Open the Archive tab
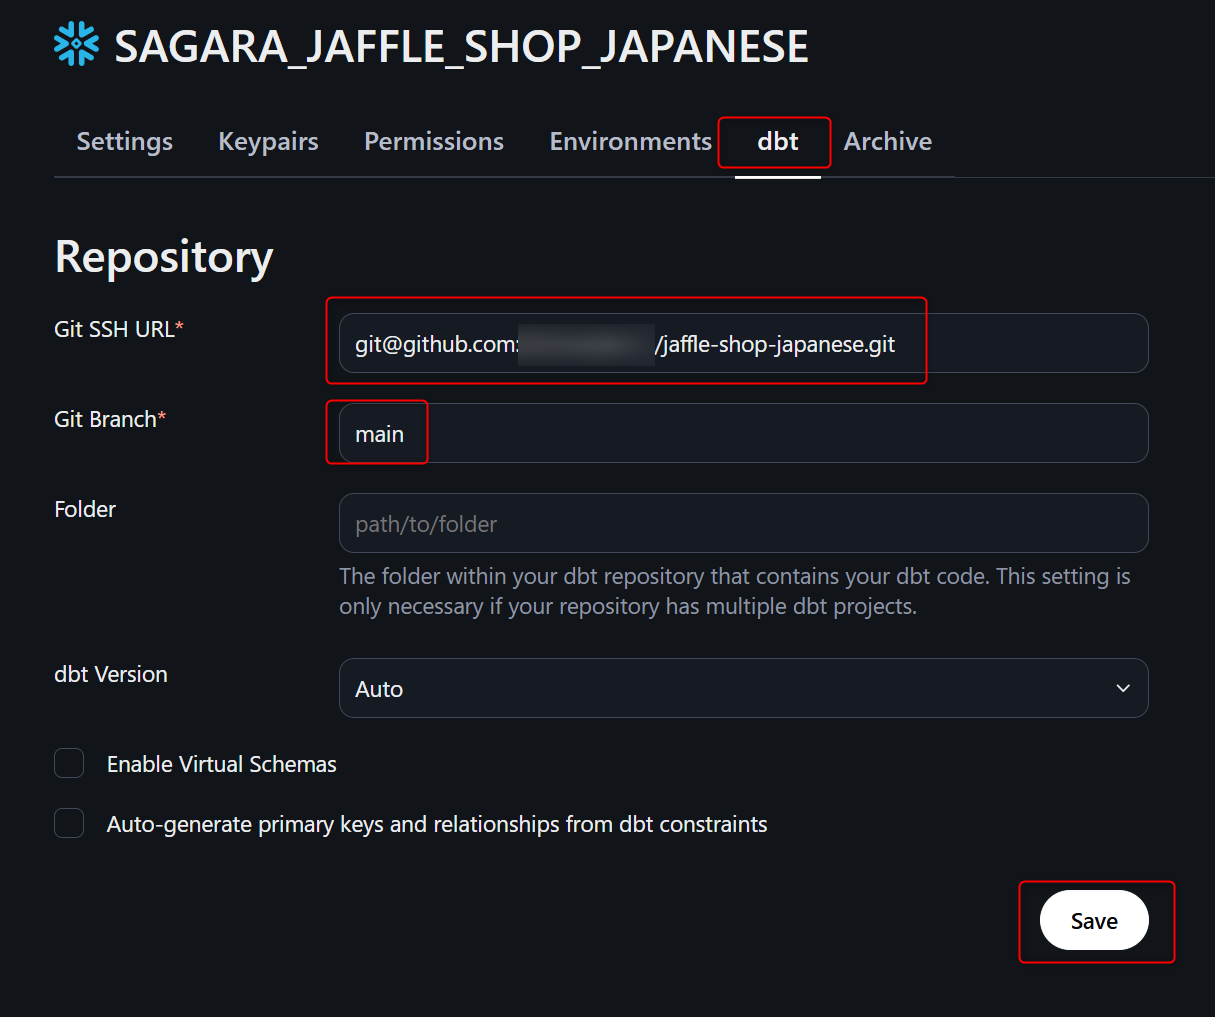The width and height of the screenshot is (1215, 1017). pyautogui.click(x=888, y=141)
